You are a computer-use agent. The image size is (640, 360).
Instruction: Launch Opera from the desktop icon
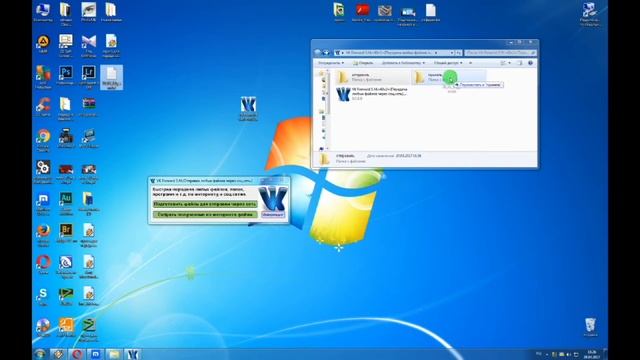coord(43,264)
